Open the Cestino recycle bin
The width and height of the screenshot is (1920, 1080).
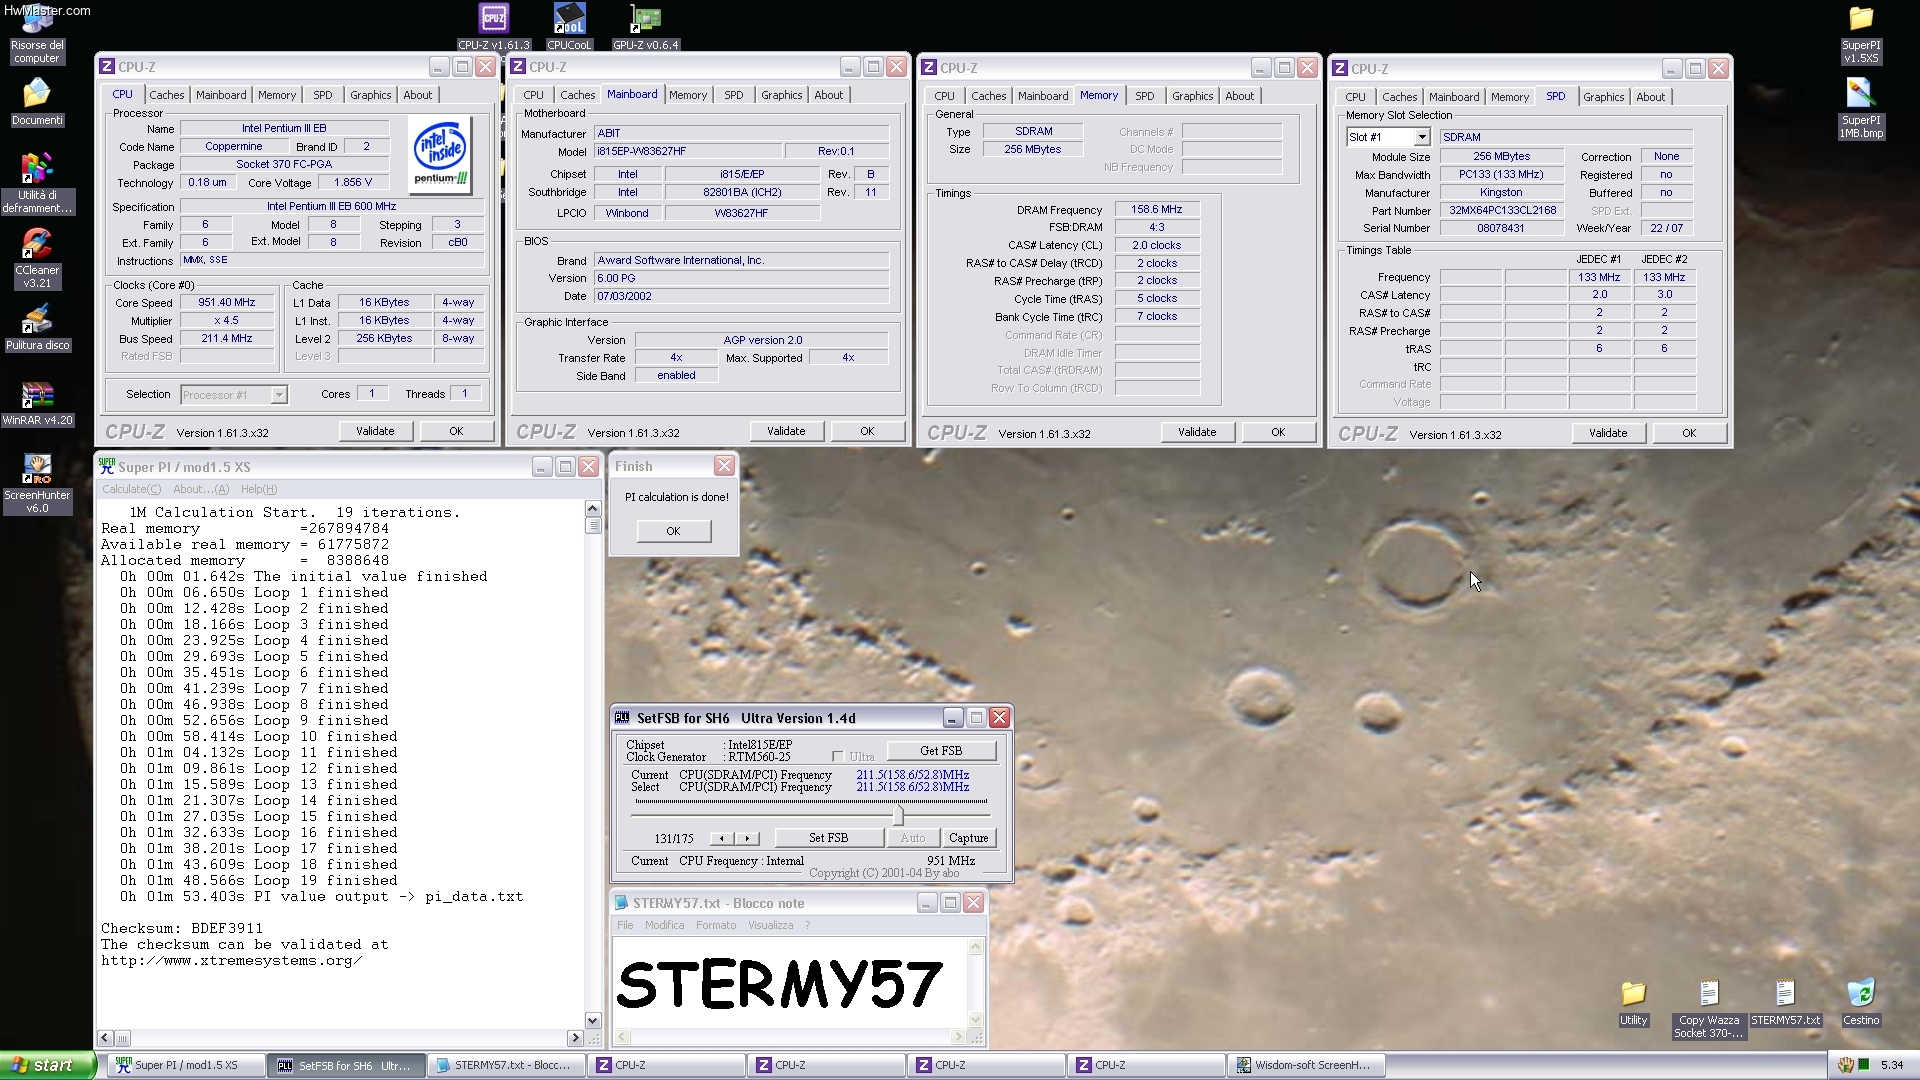click(x=1861, y=1003)
